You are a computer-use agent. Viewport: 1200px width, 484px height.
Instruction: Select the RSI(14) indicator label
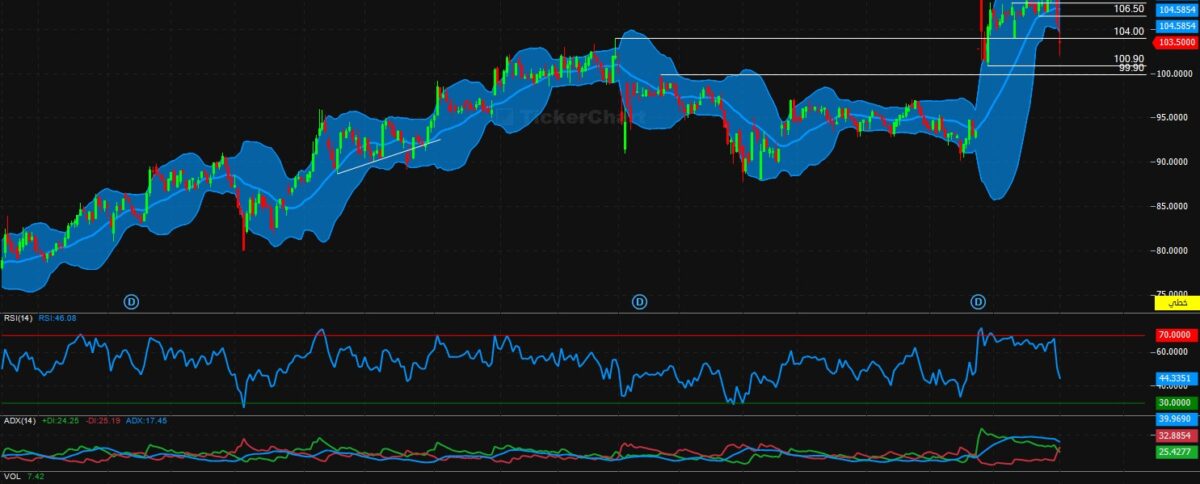tap(18, 318)
